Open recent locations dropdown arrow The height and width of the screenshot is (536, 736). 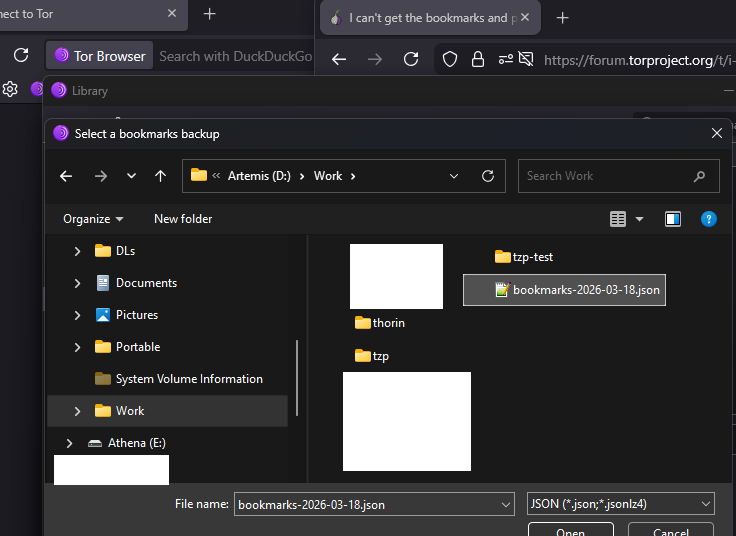pos(131,176)
